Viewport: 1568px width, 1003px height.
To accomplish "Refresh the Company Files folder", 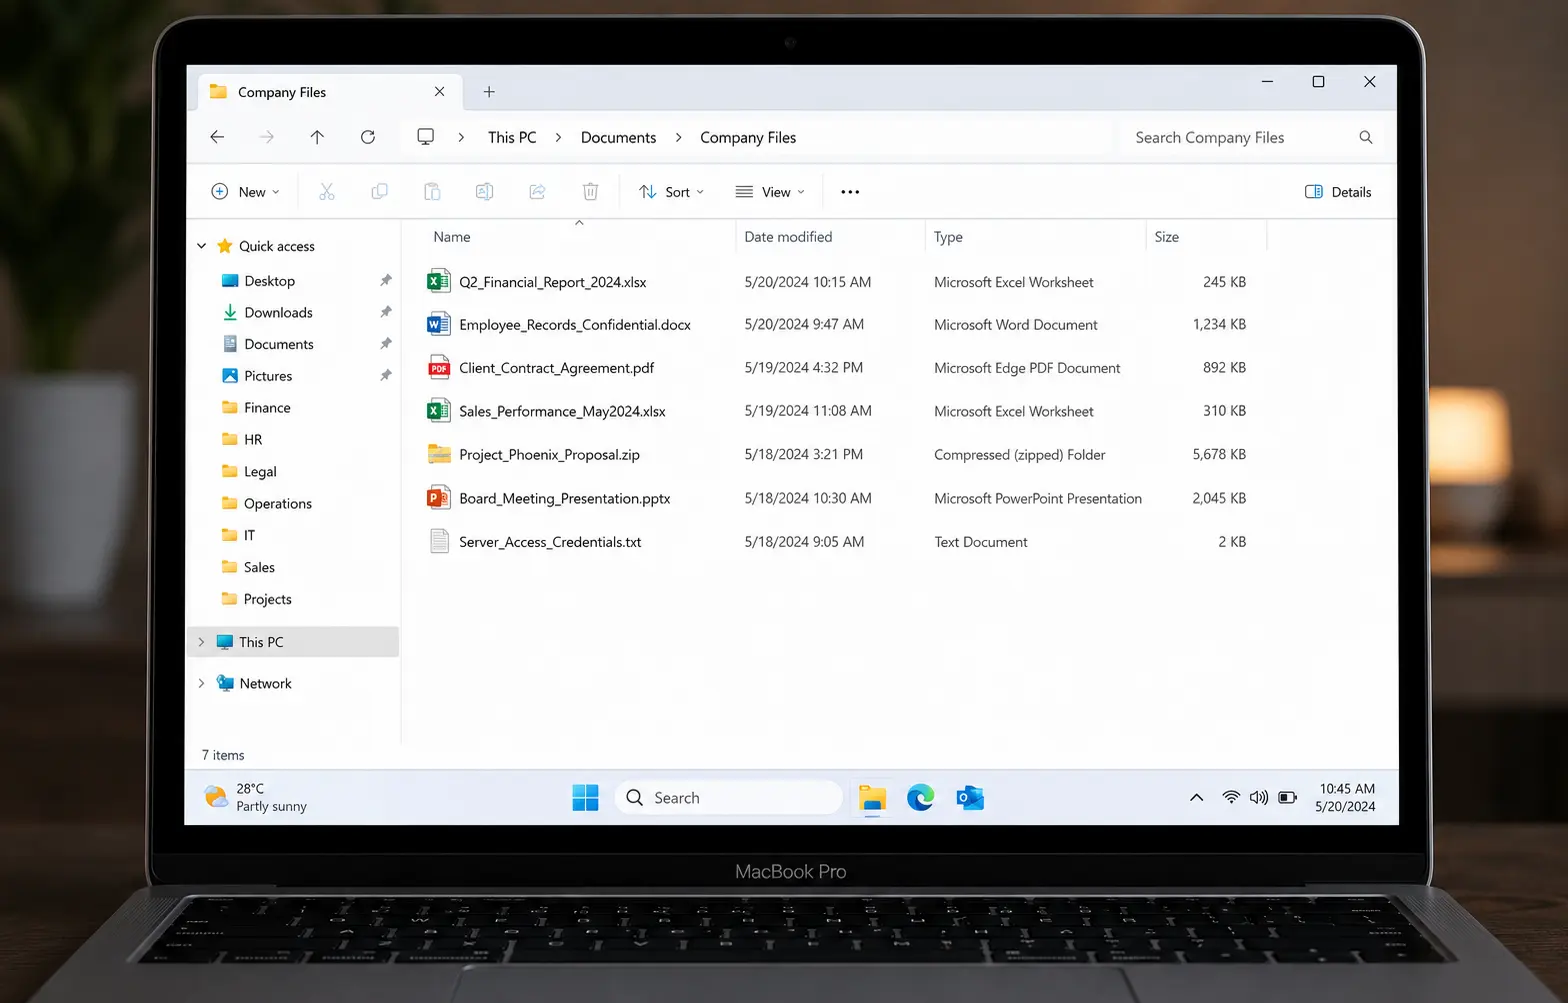I will tap(368, 137).
